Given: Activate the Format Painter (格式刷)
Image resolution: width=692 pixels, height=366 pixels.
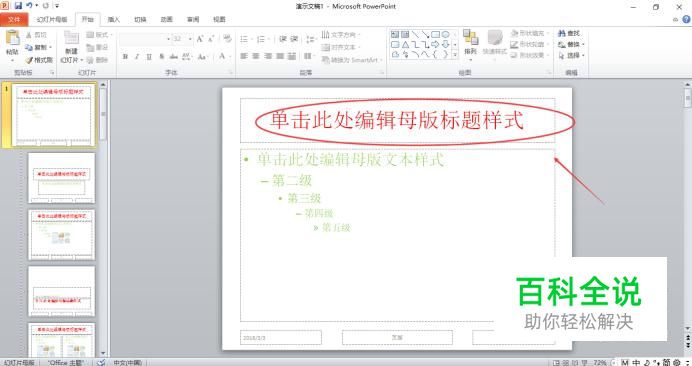Looking at the screenshot, I should pos(39,60).
